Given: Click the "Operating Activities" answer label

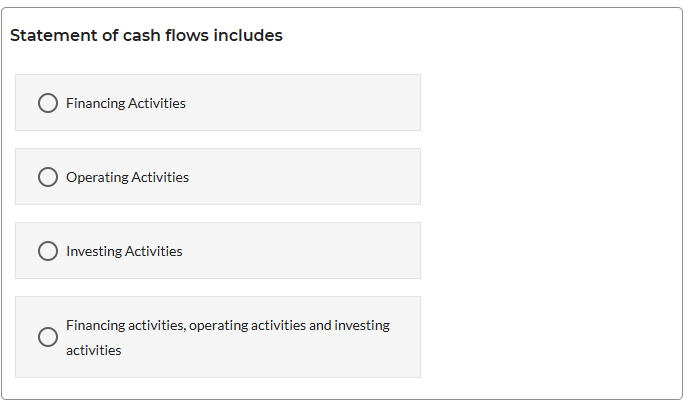Looking at the screenshot, I should [x=127, y=177].
